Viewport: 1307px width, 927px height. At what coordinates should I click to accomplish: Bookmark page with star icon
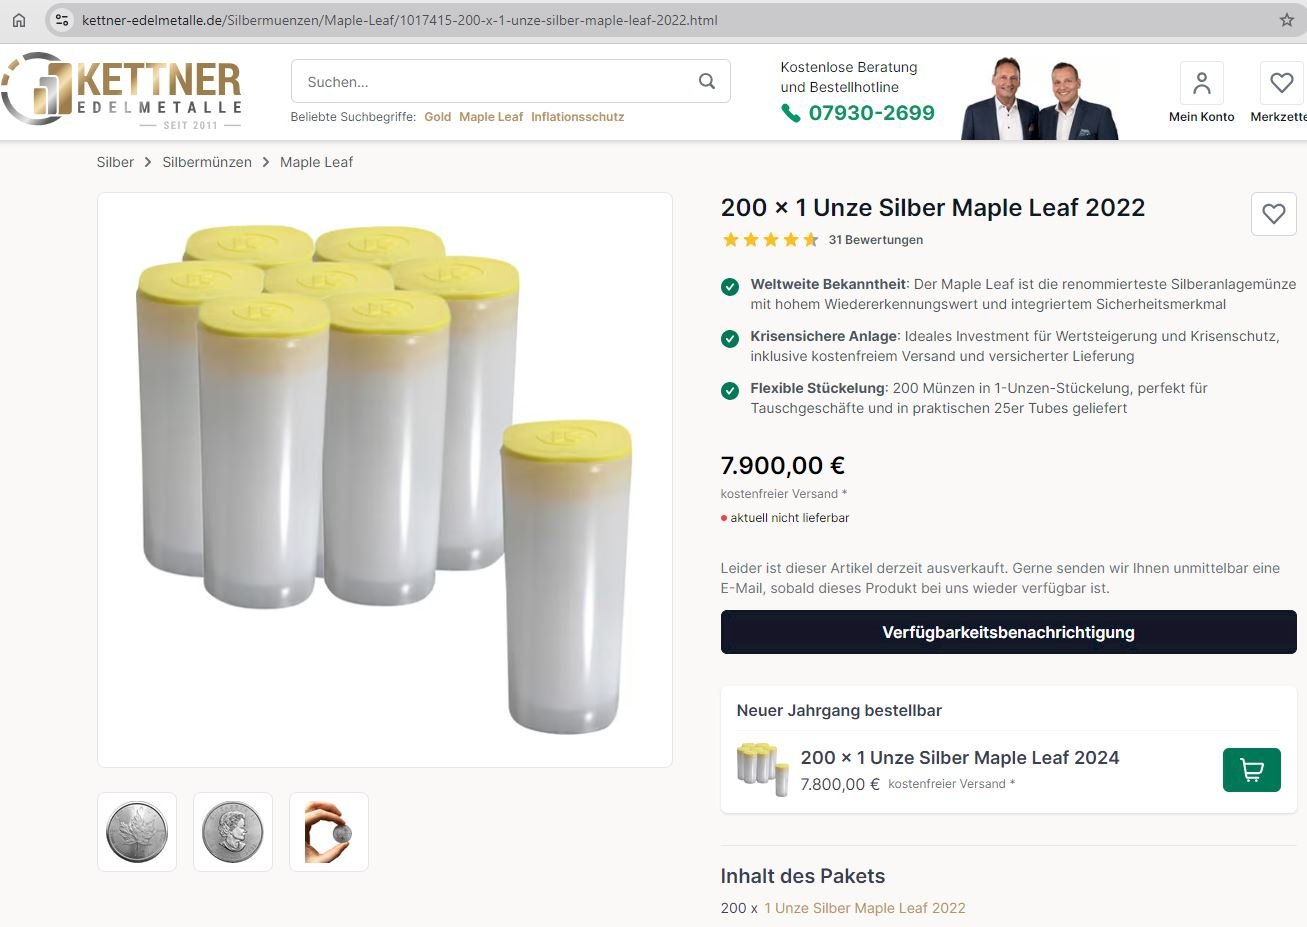tap(1287, 20)
